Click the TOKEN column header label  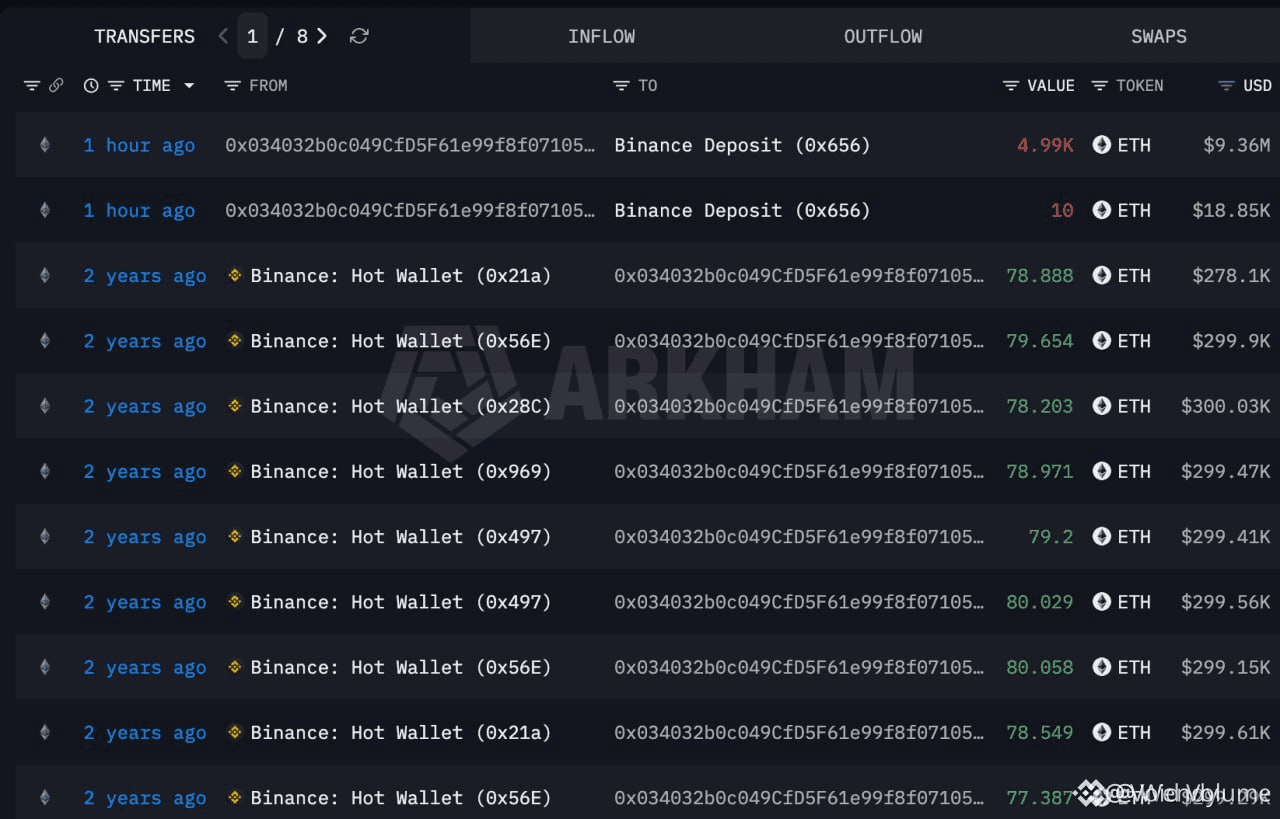pyautogui.click(x=1140, y=86)
